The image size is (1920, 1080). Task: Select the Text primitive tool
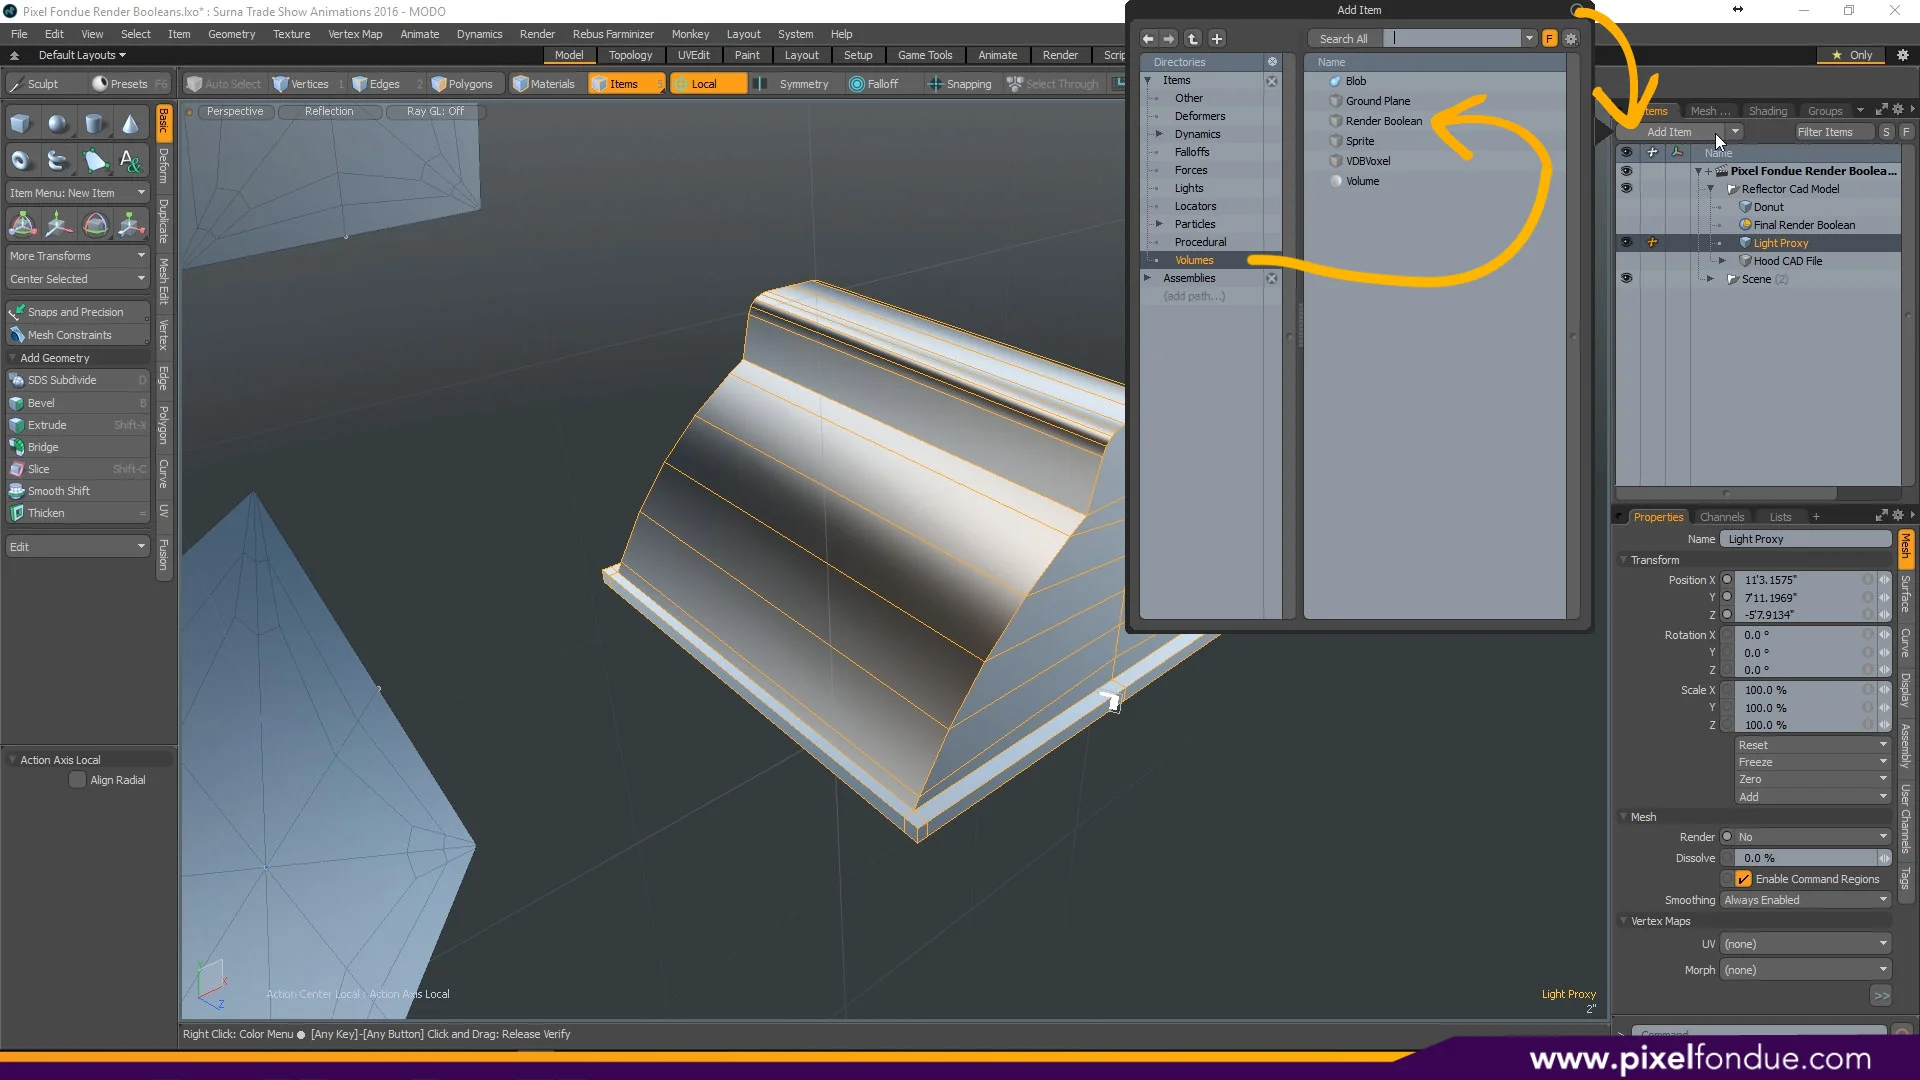pyautogui.click(x=130, y=160)
